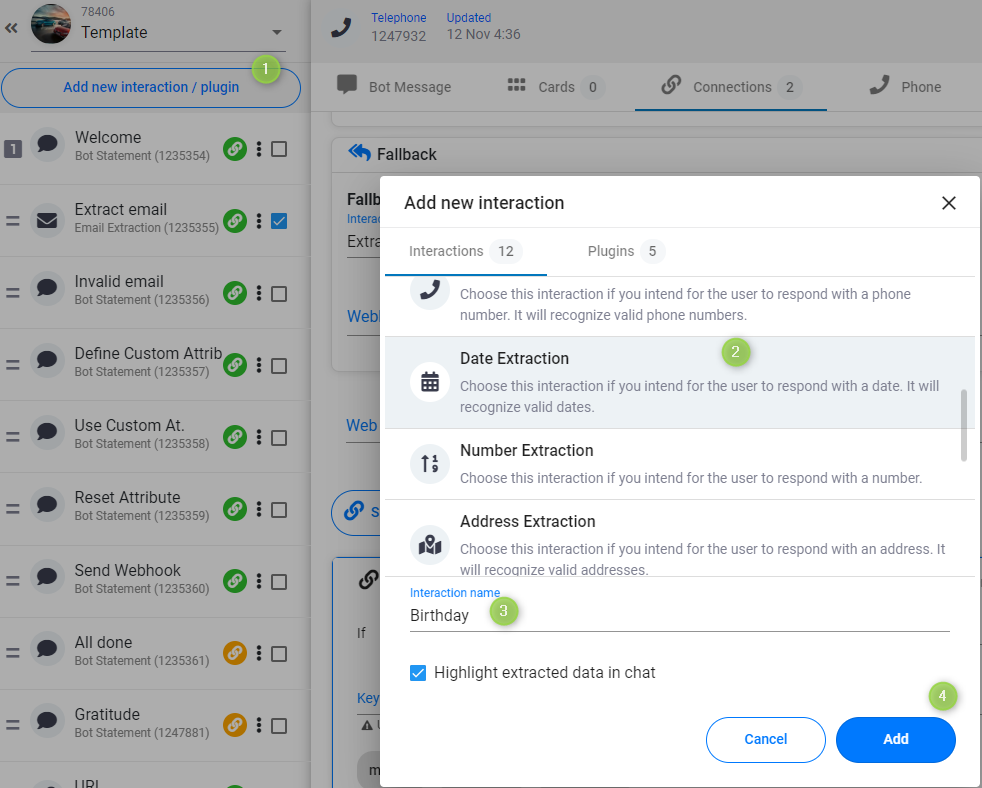The height and width of the screenshot is (788, 982).
Task: Click green link icon on Send Webhook row
Action: [235, 581]
